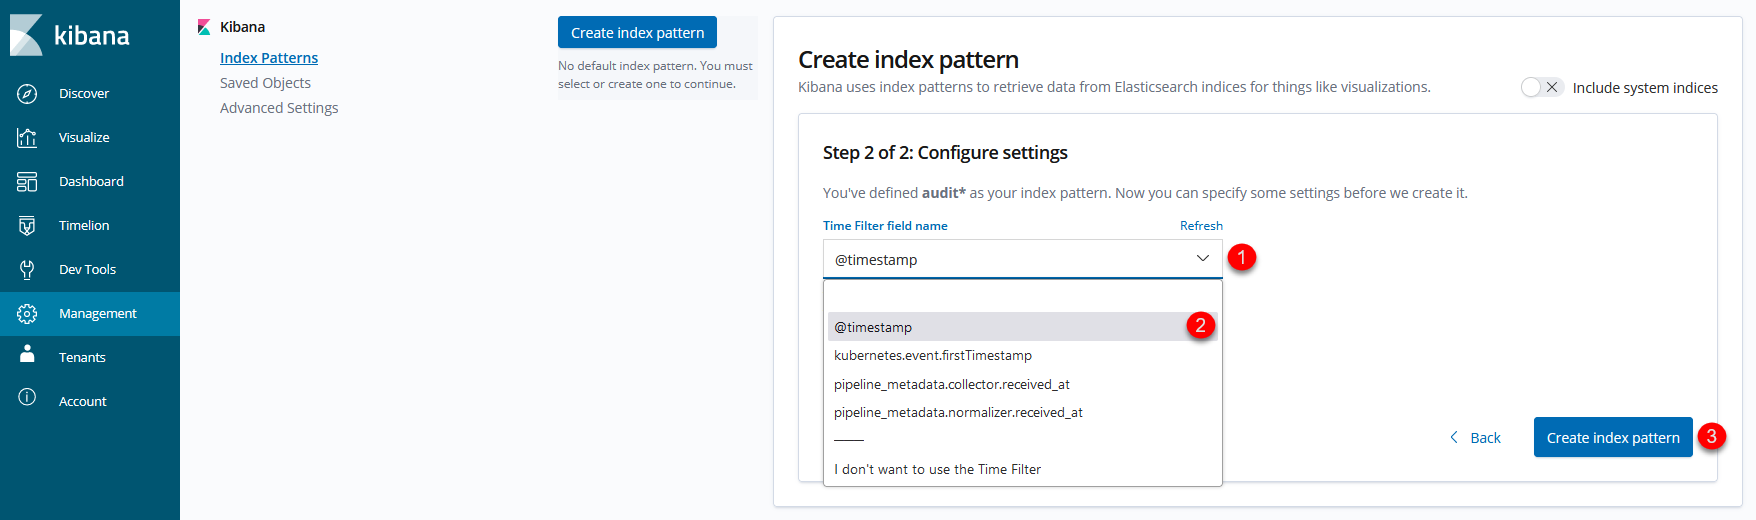
Task: Select @timestamp option in the list
Action: (x=1022, y=327)
